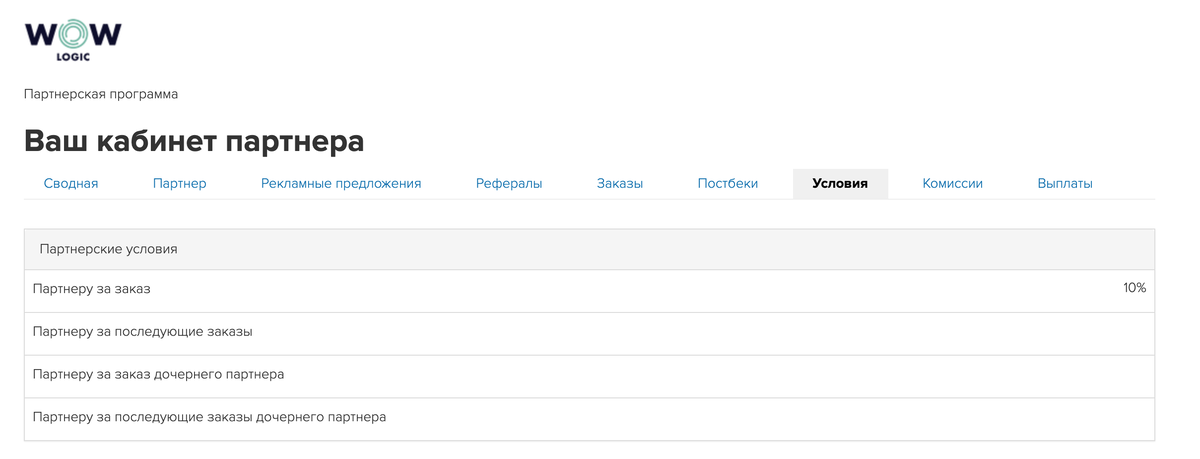Click the Ваш кабинет партнера heading

194,141
